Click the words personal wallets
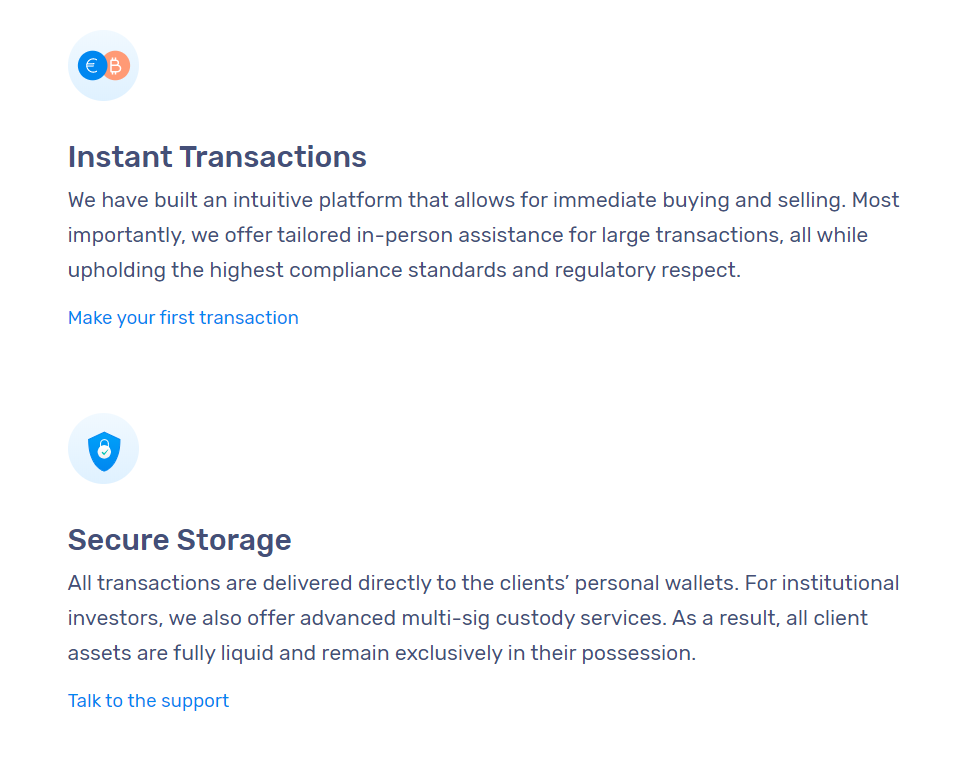Image resolution: width=965 pixels, height=783 pixels. click(x=656, y=583)
